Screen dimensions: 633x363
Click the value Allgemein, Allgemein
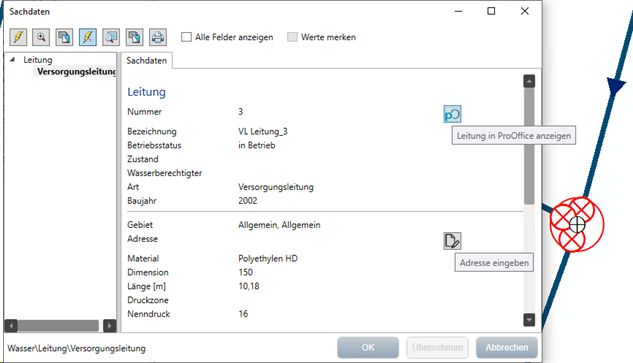click(279, 225)
